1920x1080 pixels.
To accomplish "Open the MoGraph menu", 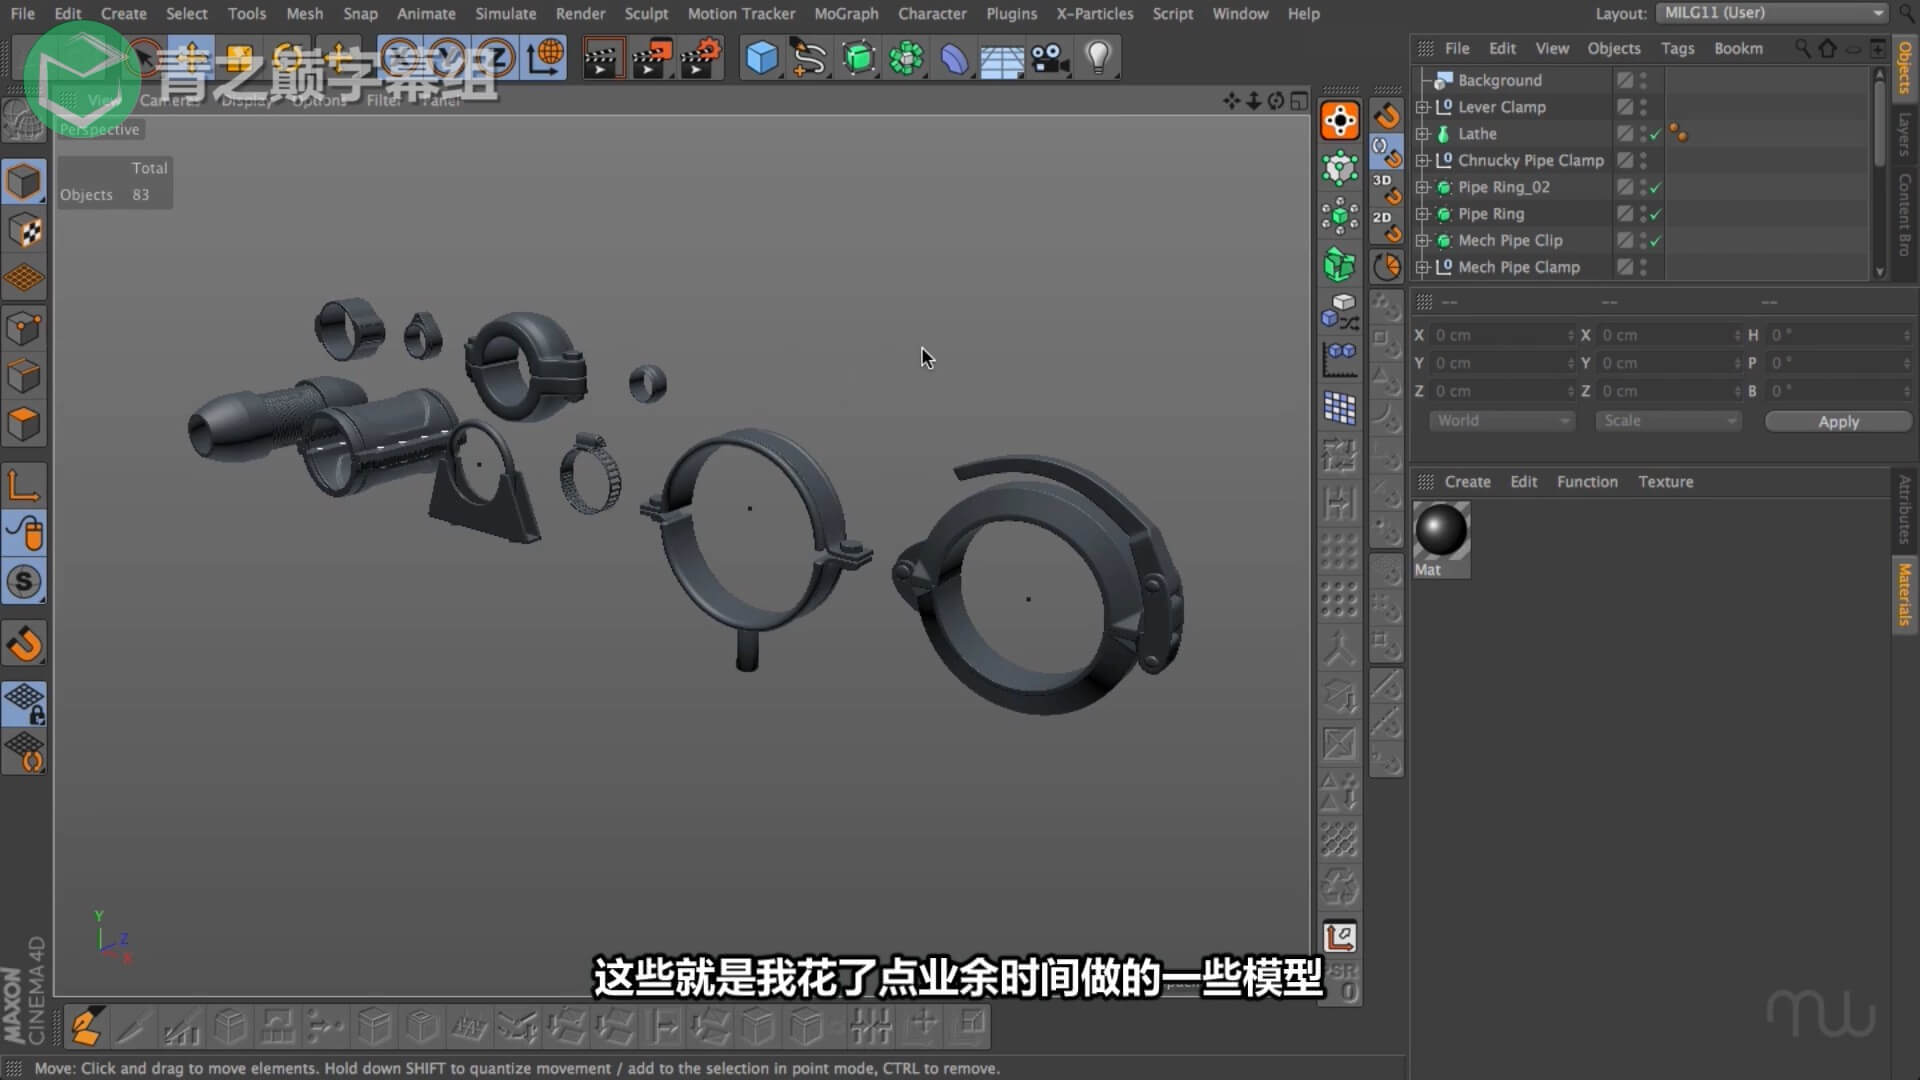I will click(x=845, y=14).
